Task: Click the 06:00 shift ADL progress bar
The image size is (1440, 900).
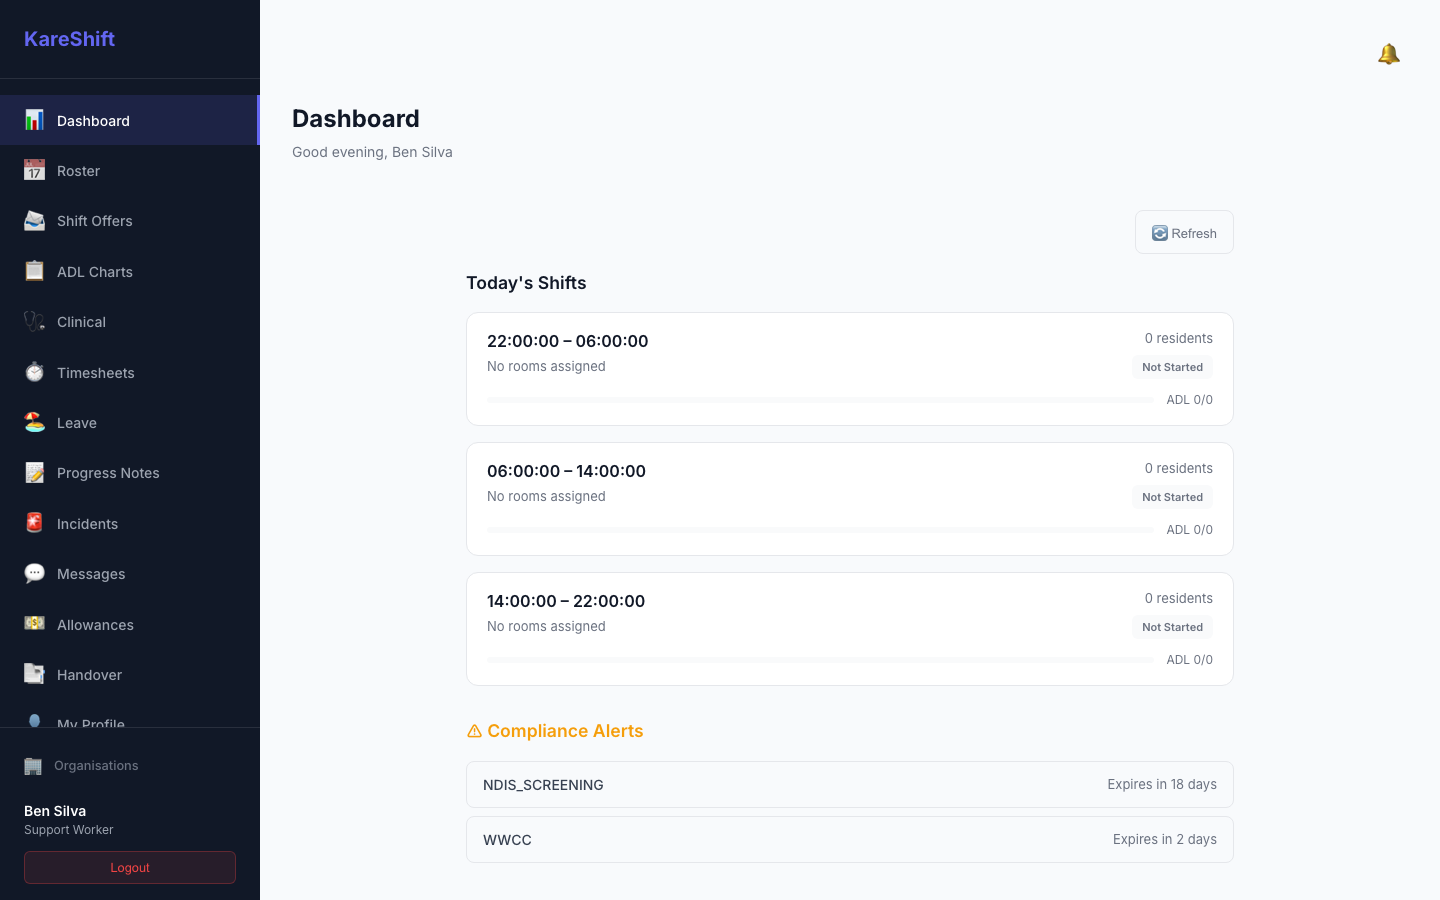Action: 820,530
